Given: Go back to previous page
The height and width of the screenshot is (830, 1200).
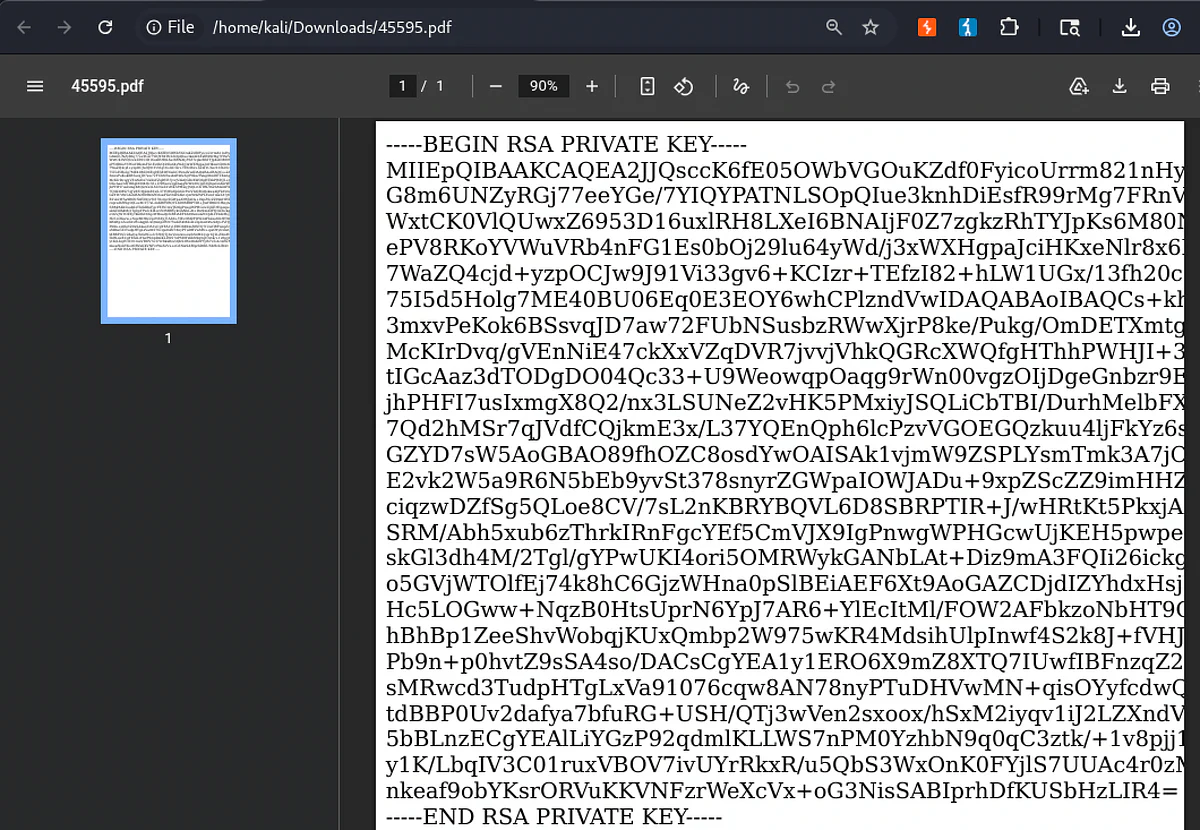Looking at the screenshot, I should coord(24,28).
